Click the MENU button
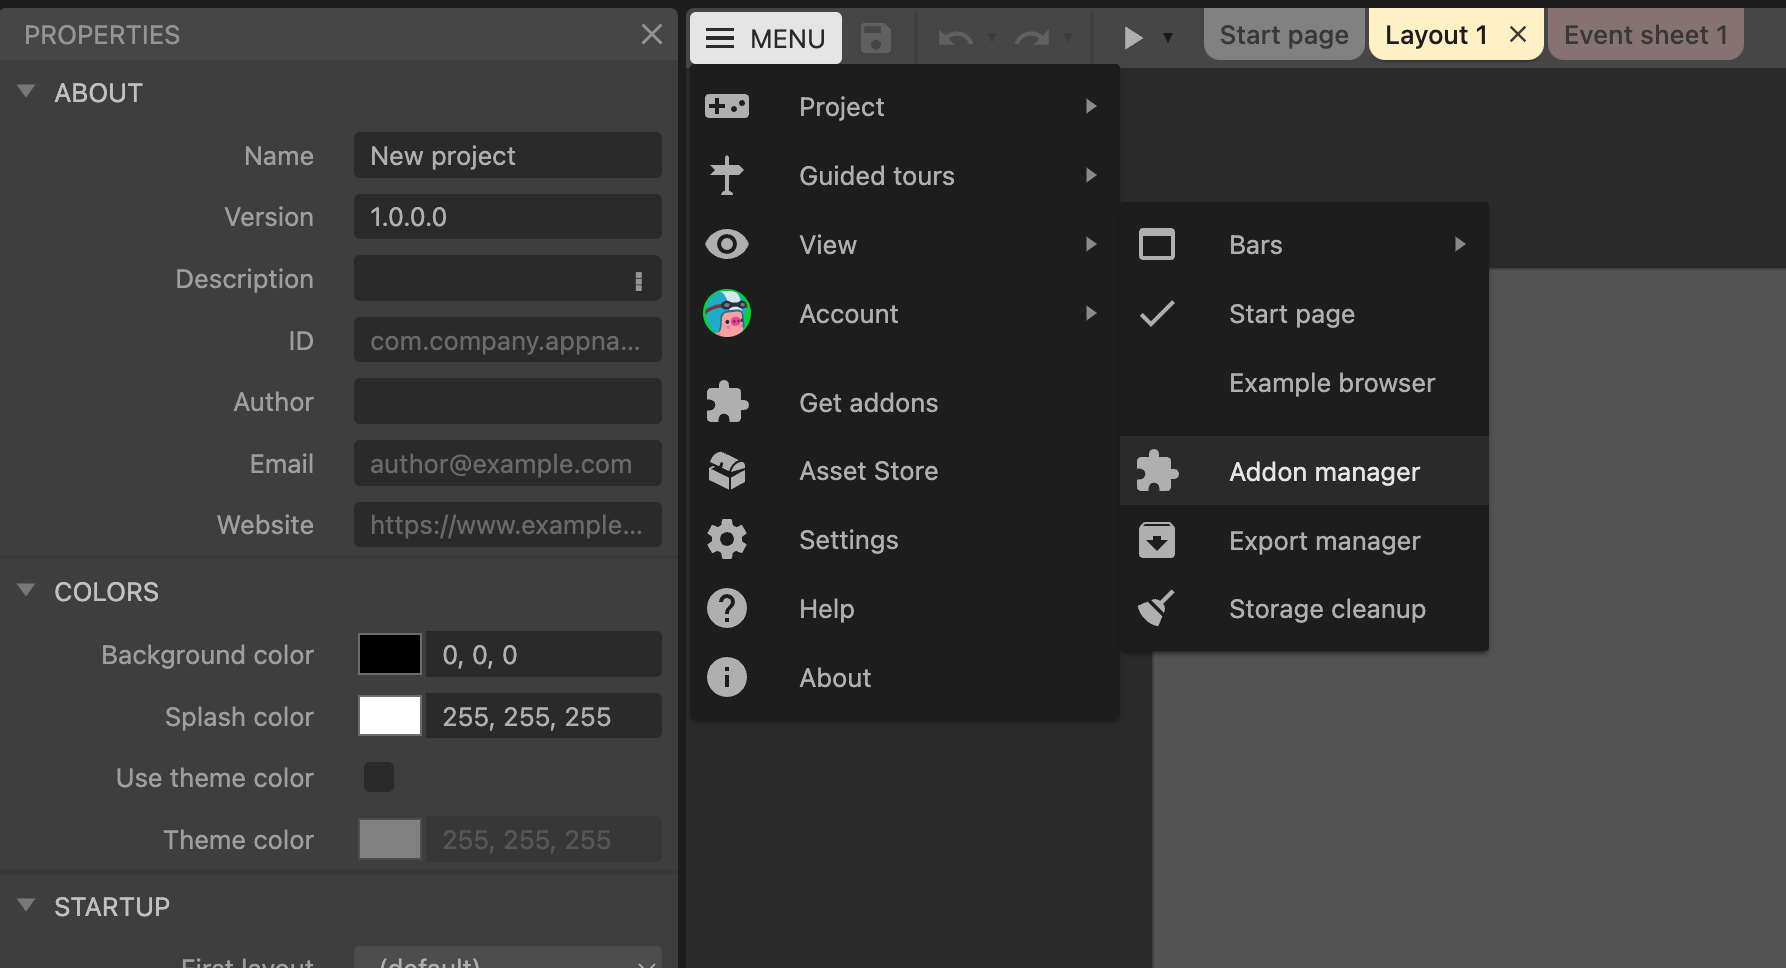The image size is (1786, 968). [x=766, y=38]
